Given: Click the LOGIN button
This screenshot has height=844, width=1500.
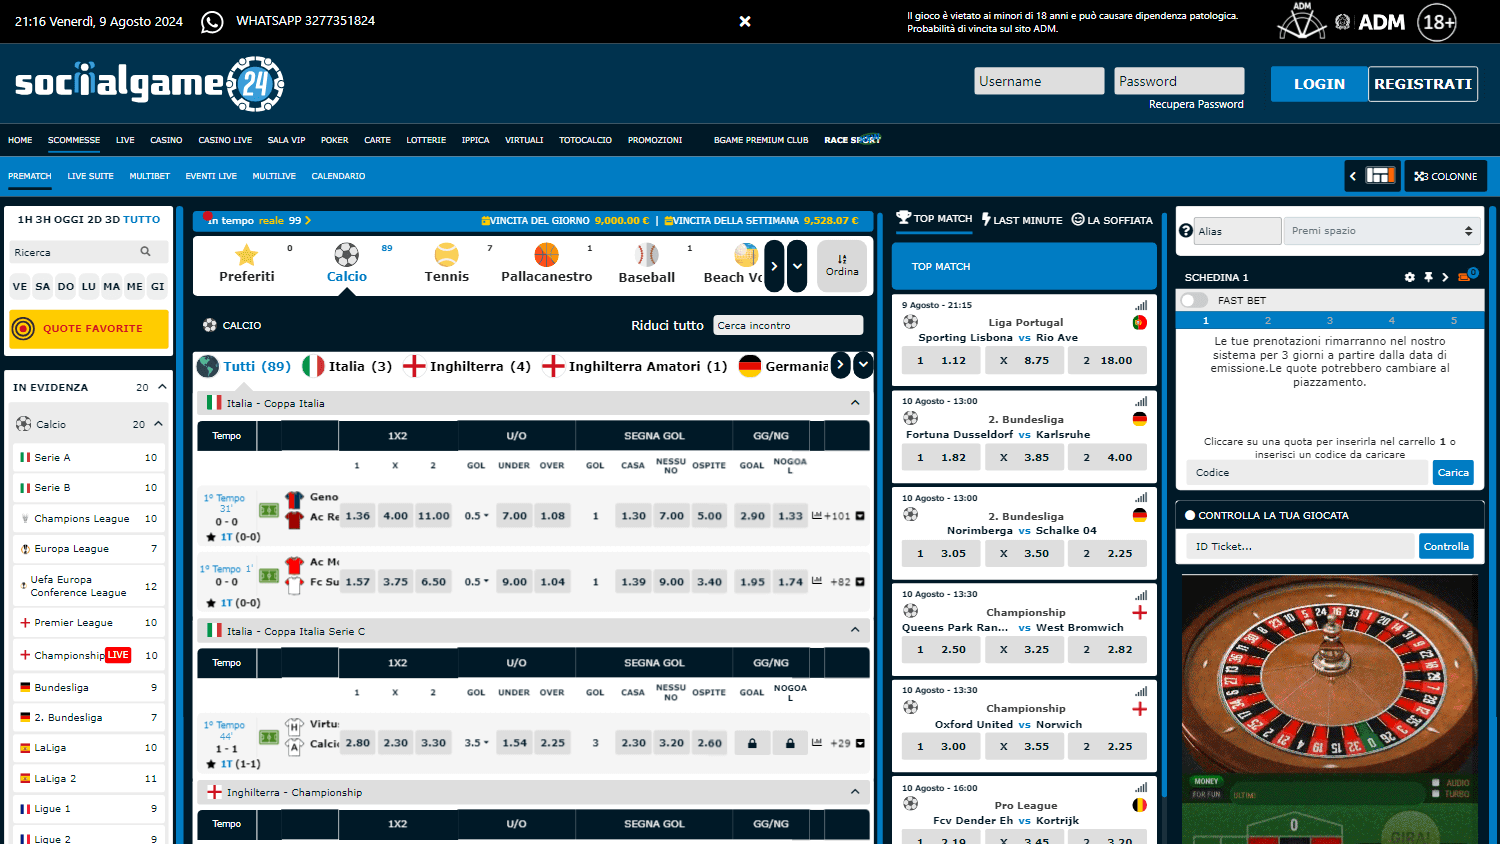Looking at the screenshot, I should (1319, 84).
